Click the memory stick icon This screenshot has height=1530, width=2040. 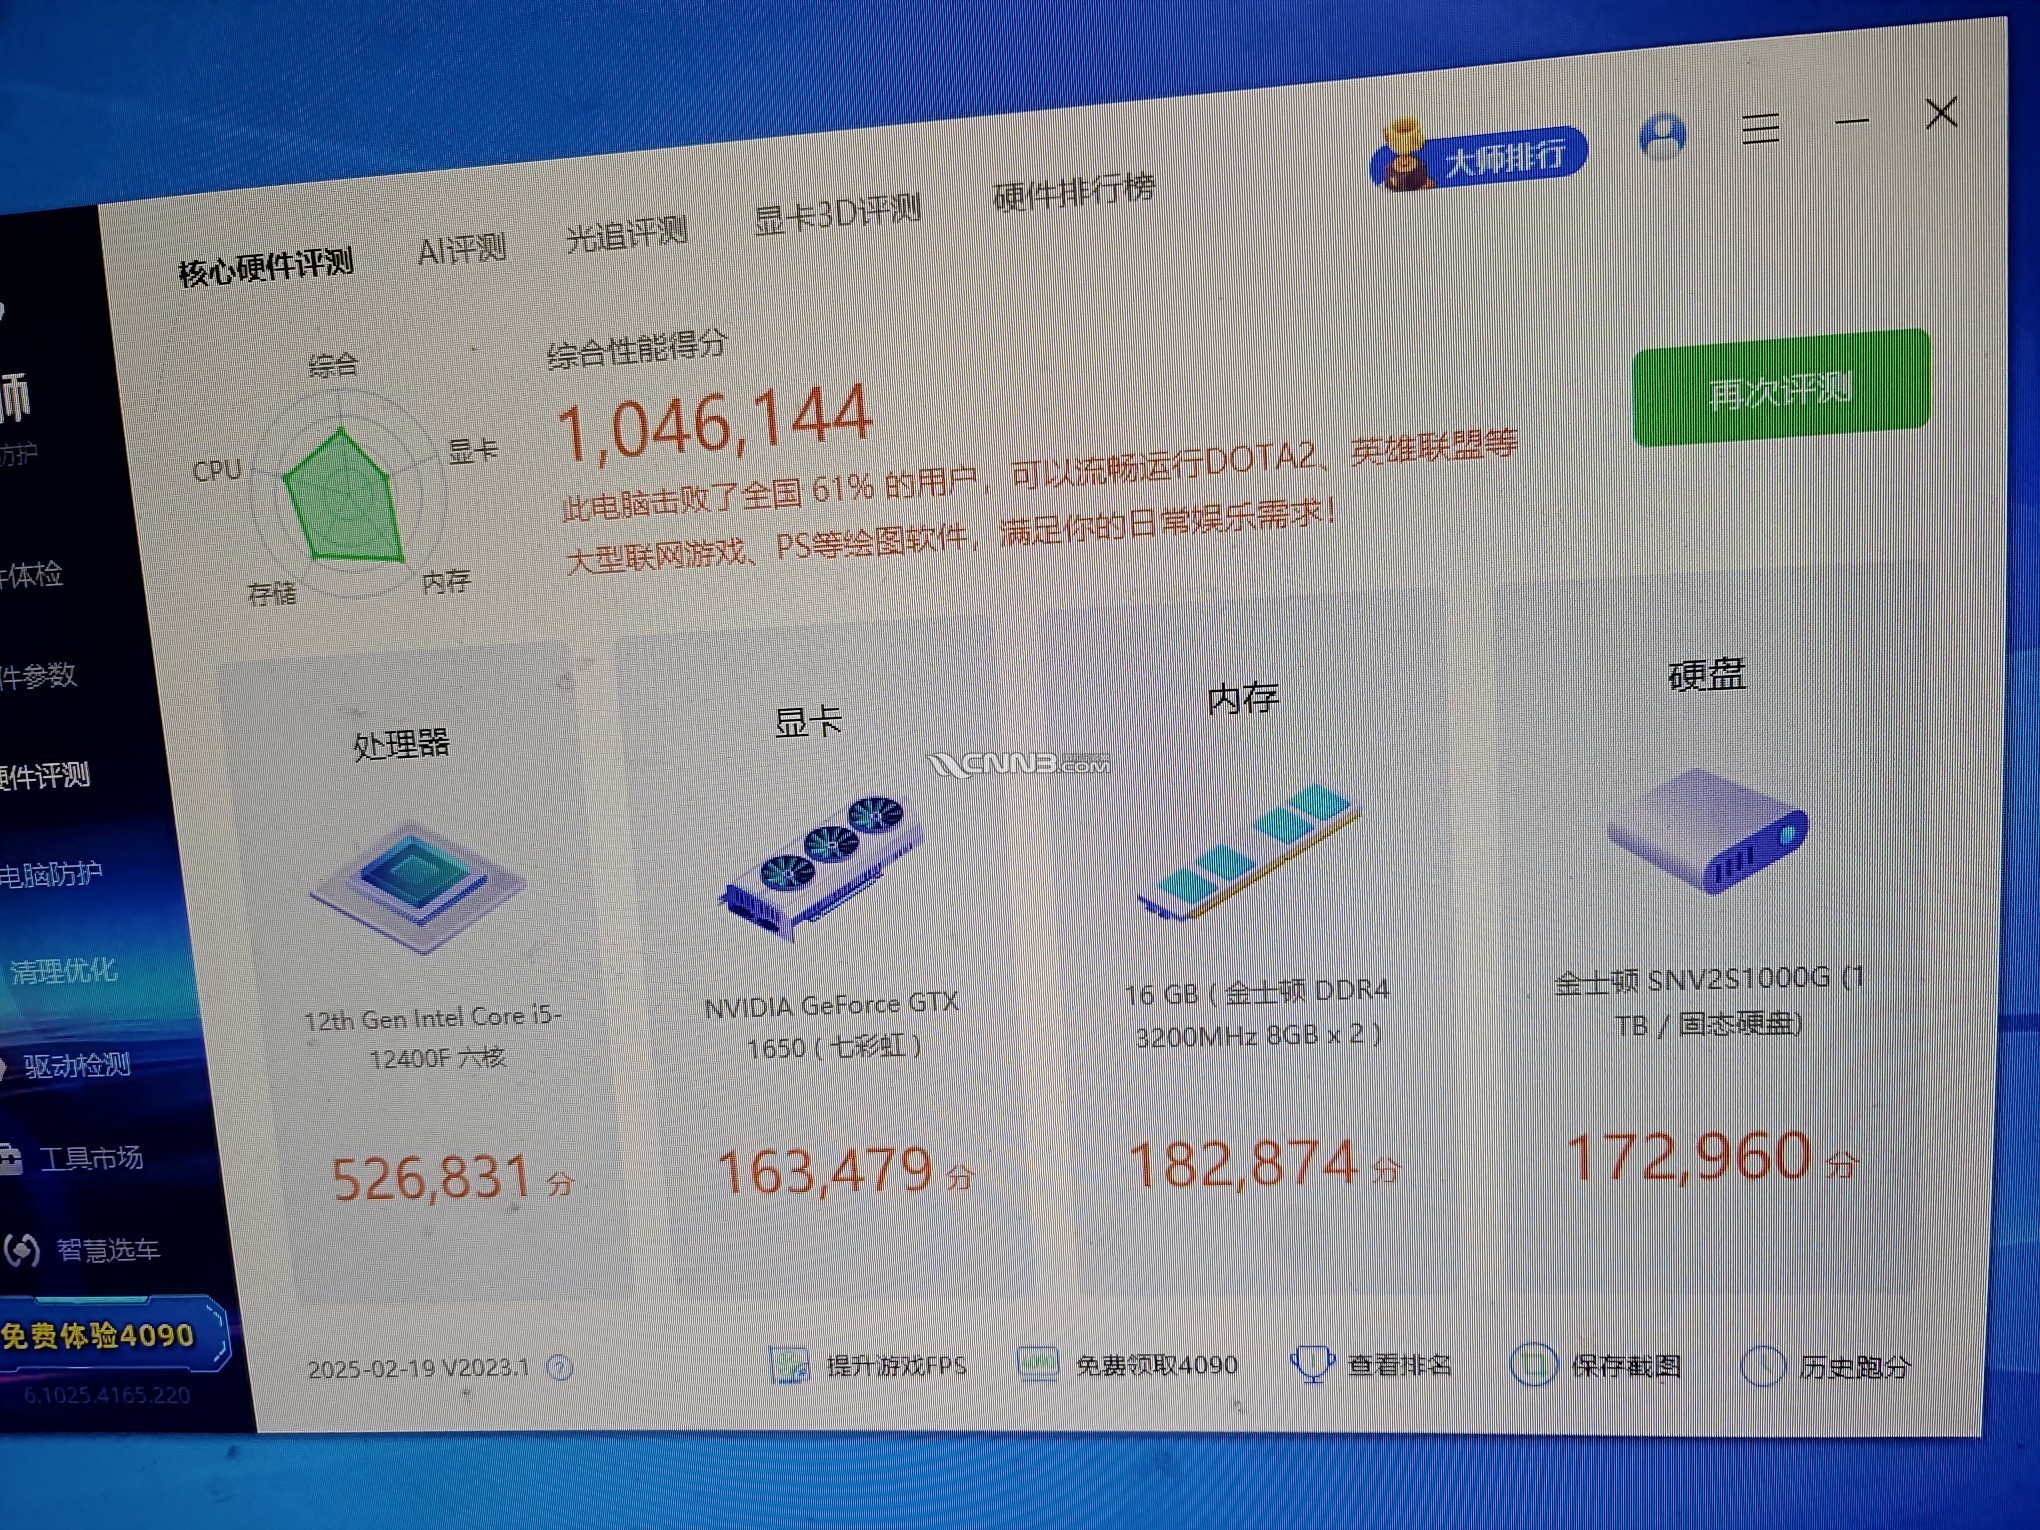1249,851
